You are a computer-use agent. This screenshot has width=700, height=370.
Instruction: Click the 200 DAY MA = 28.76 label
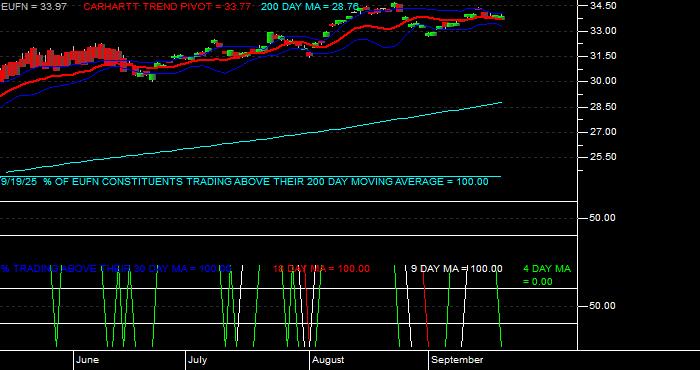(x=309, y=6)
